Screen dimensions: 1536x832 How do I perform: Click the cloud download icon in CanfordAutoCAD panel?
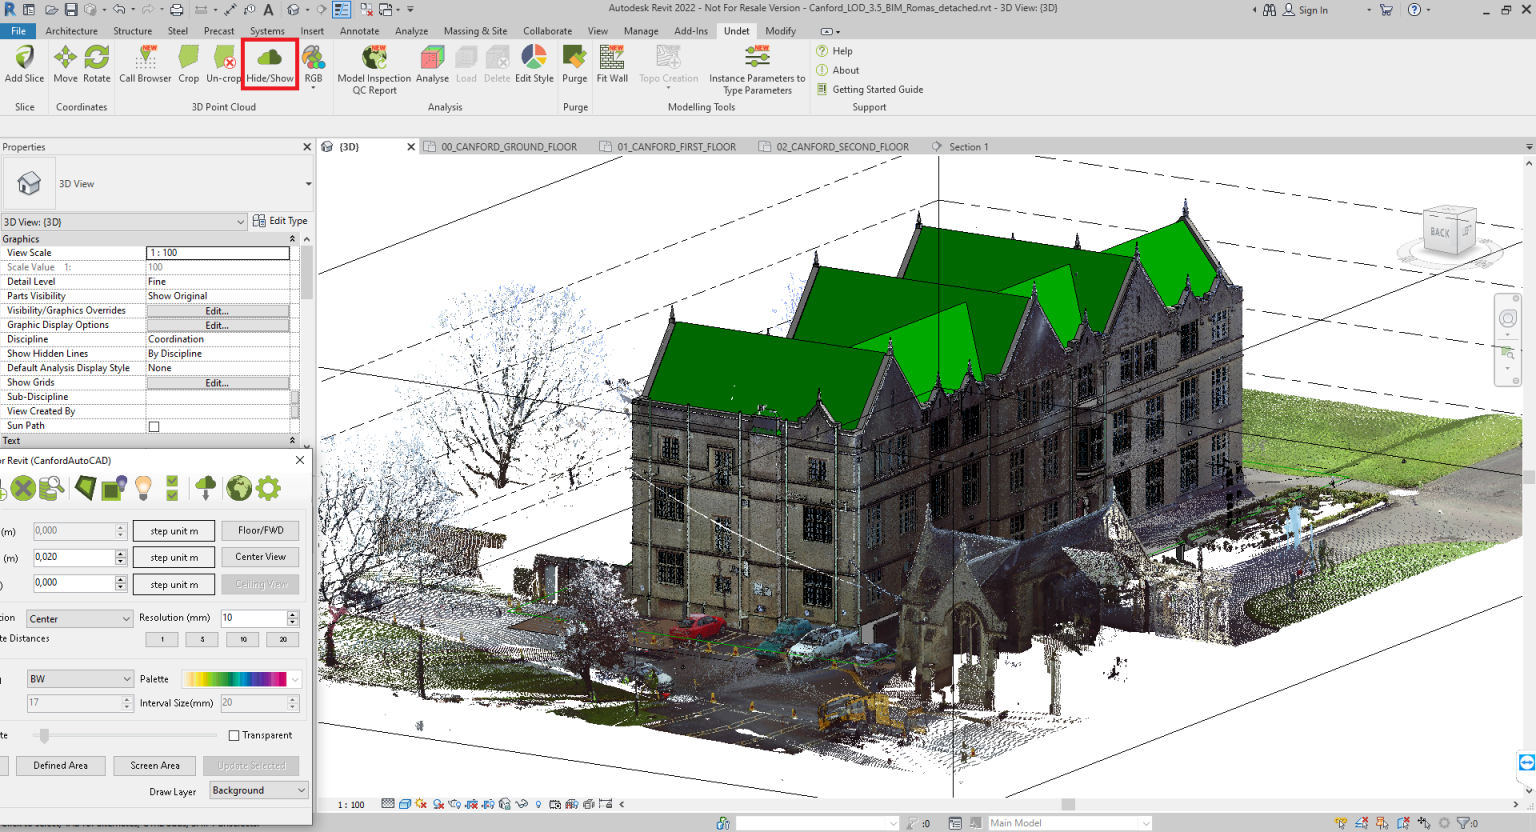tap(205, 488)
